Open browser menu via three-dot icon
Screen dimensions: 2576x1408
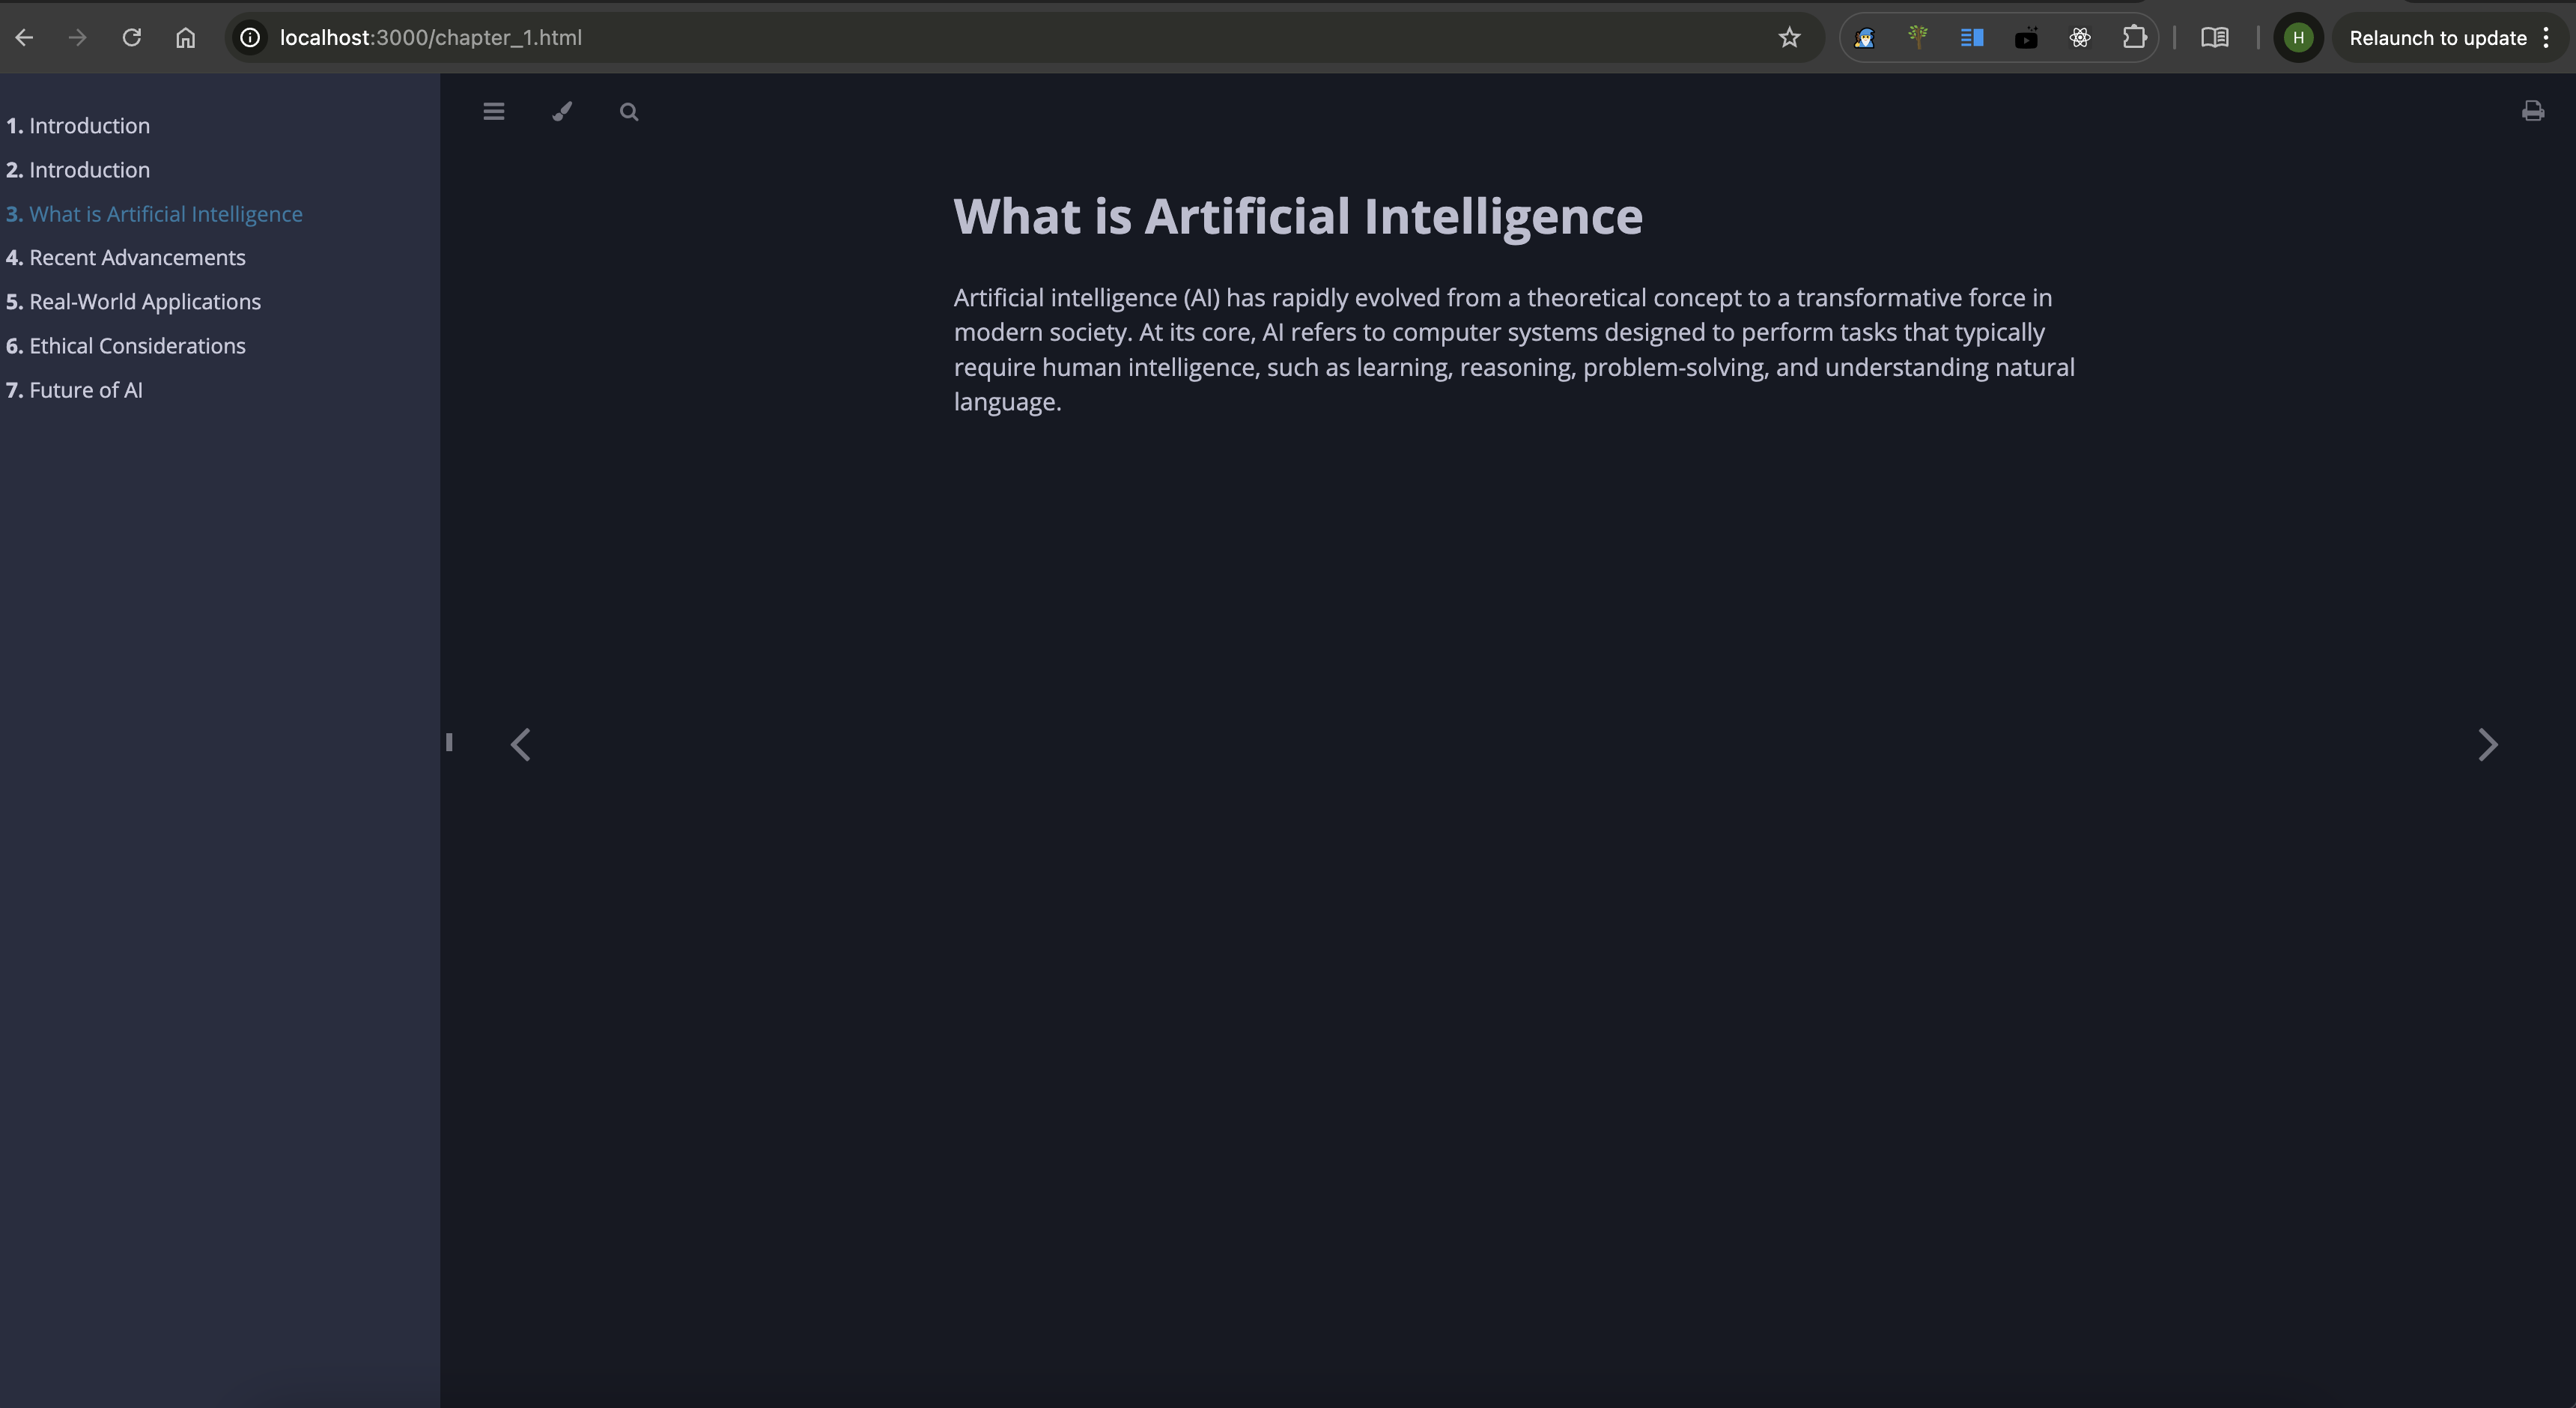tap(2548, 37)
